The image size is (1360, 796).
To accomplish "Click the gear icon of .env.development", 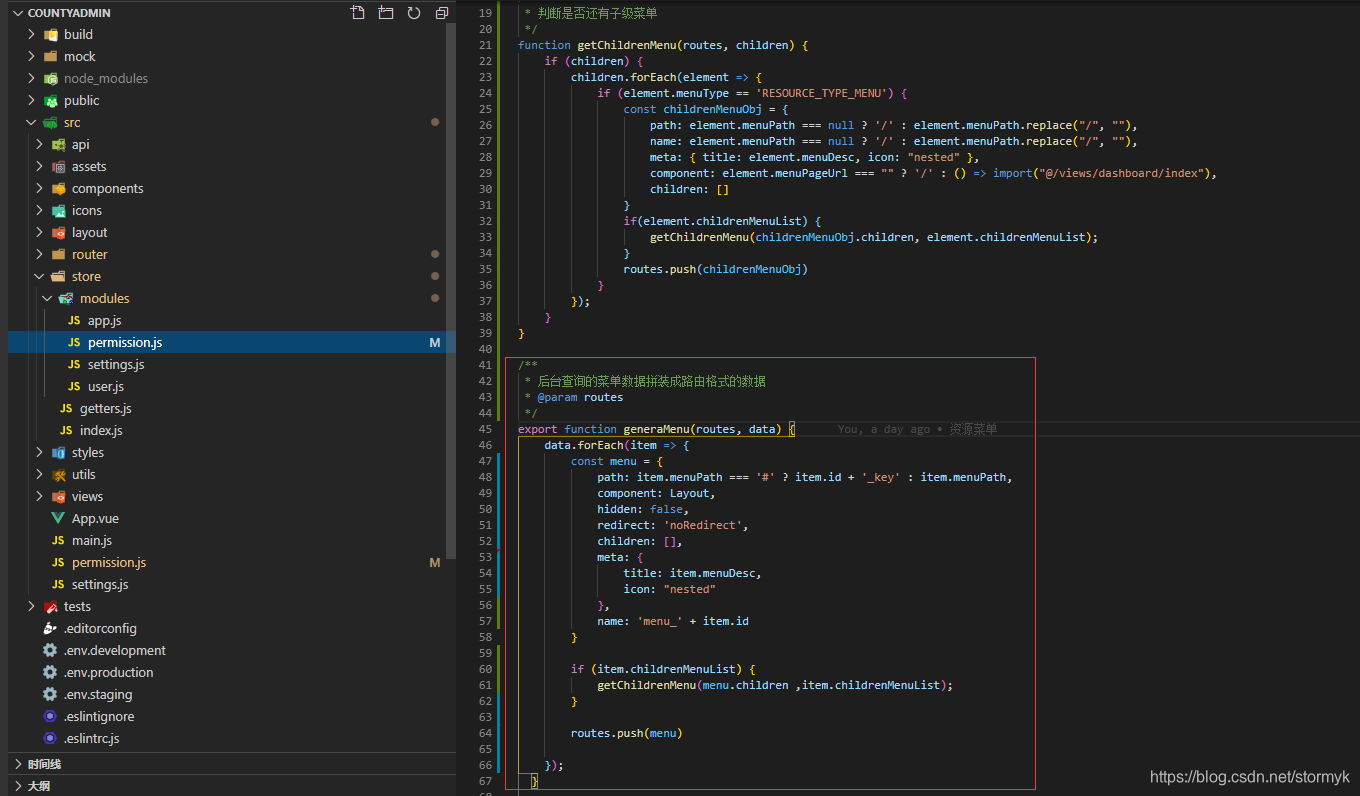I will (x=51, y=650).
